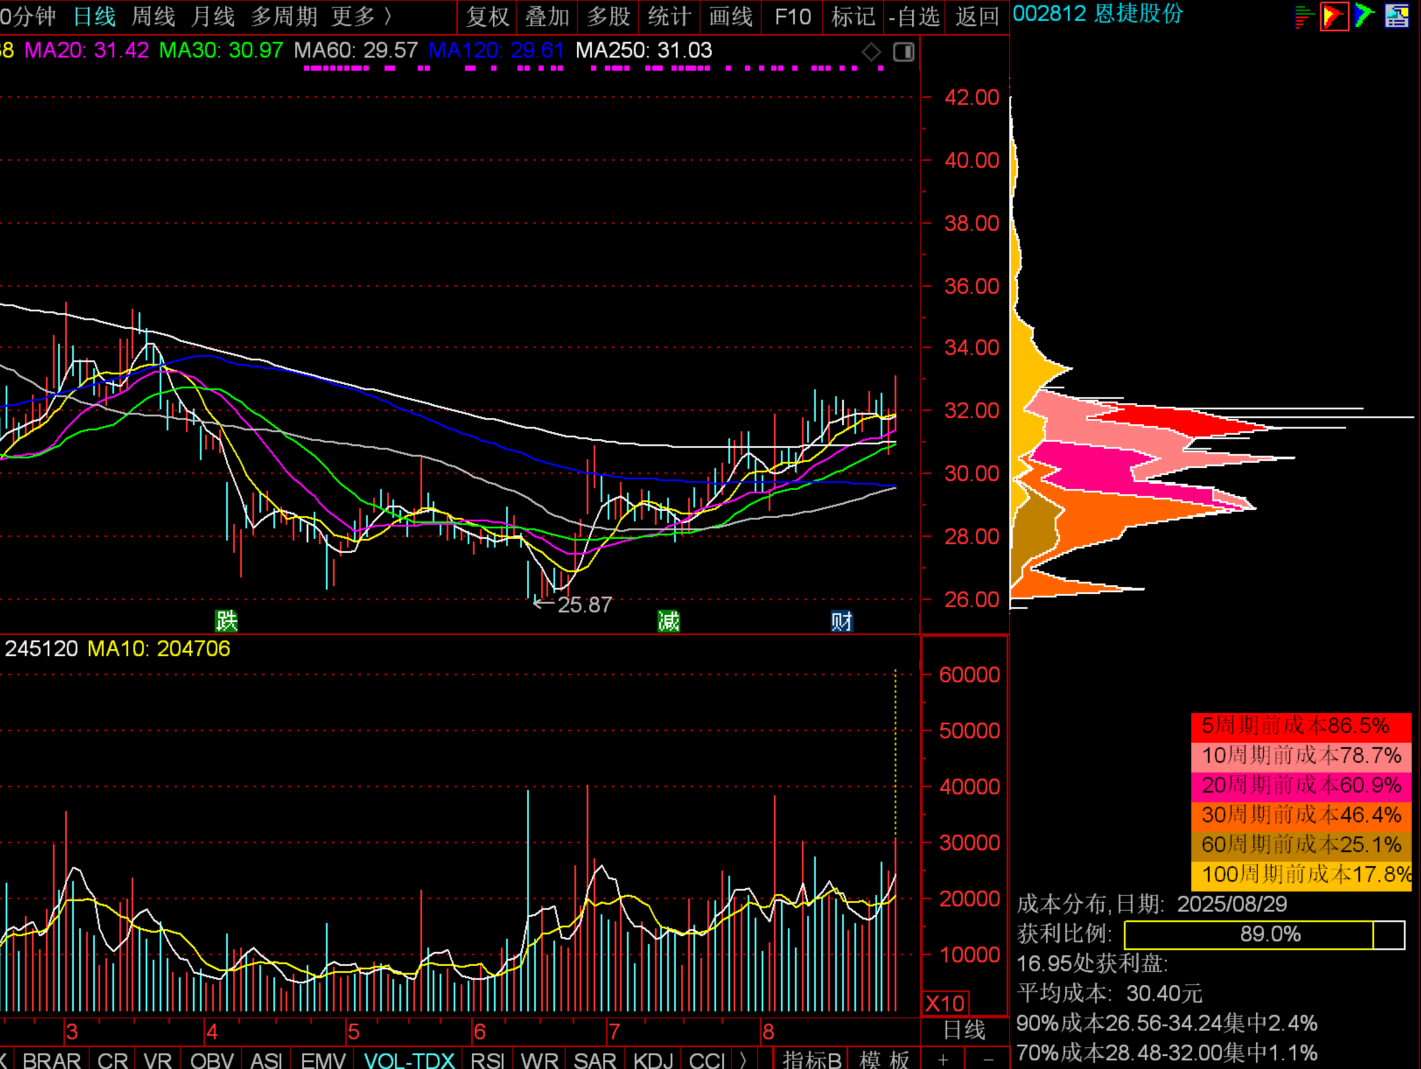Open the 复权 adjustment menu
Image resolution: width=1421 pixels, height=1069 pixels.
(488, 17)
